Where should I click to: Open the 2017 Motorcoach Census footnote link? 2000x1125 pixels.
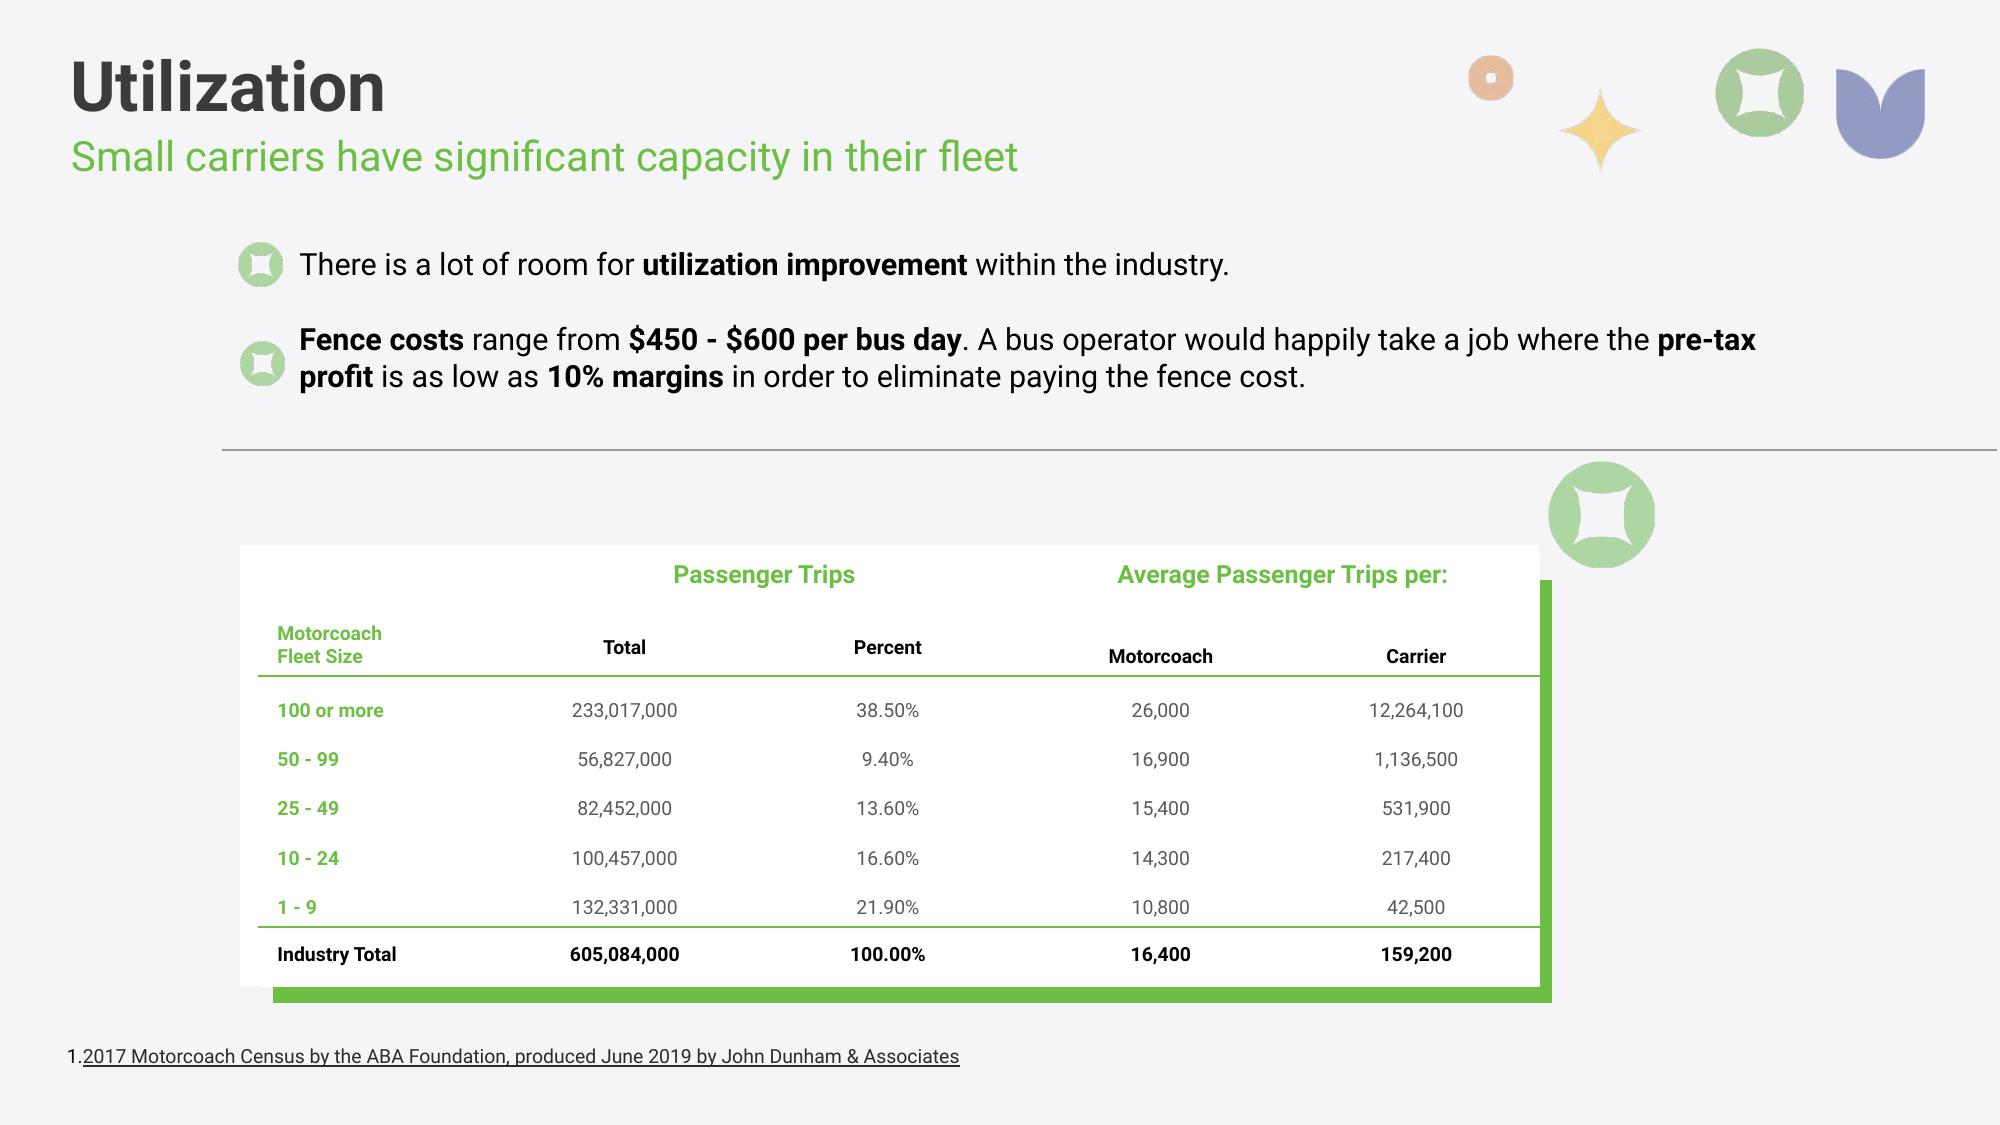[521, 1056]
